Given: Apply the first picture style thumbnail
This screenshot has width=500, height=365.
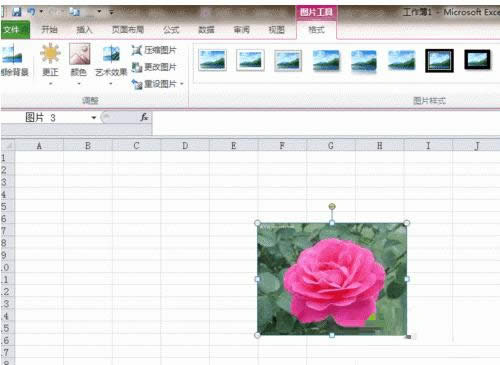Looking at the screenshot, I should 212,60.
